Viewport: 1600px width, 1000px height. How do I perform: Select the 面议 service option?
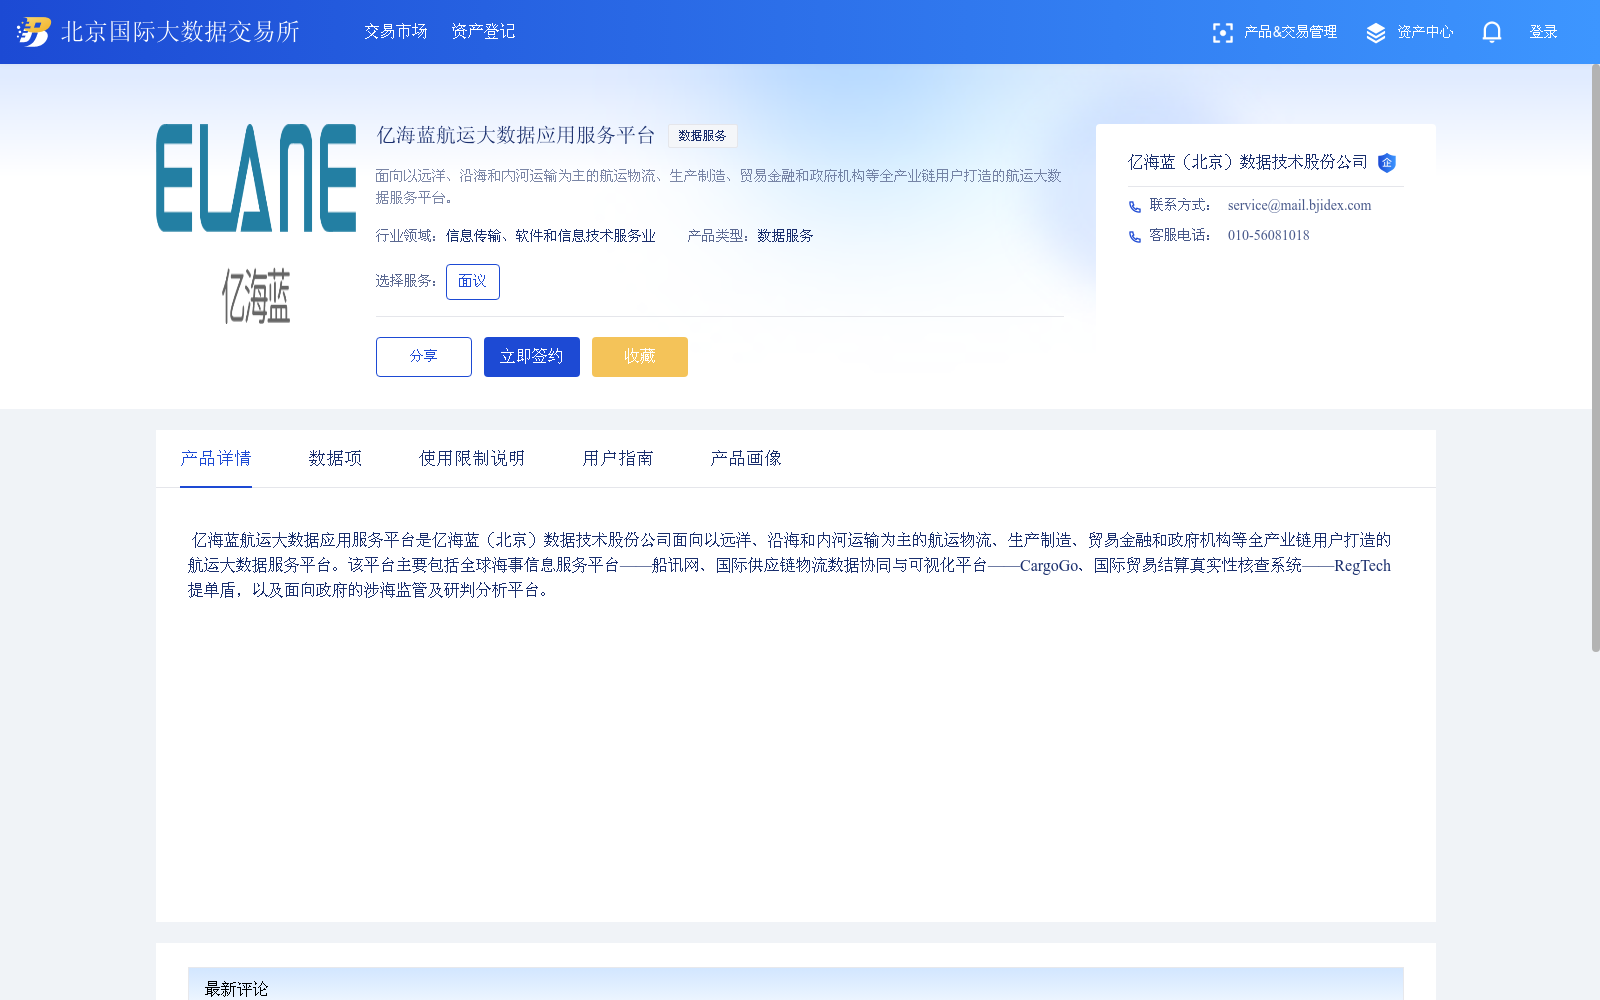pyautogui.click(x=473, y=282)
